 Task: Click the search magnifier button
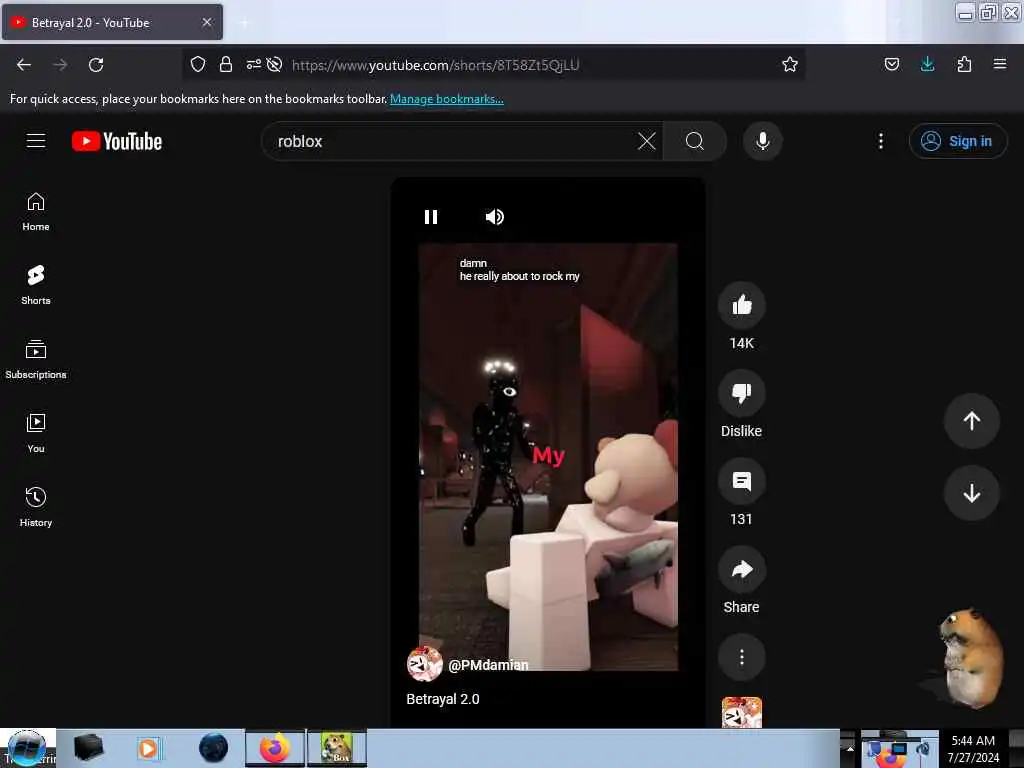(x=695, y=141)
